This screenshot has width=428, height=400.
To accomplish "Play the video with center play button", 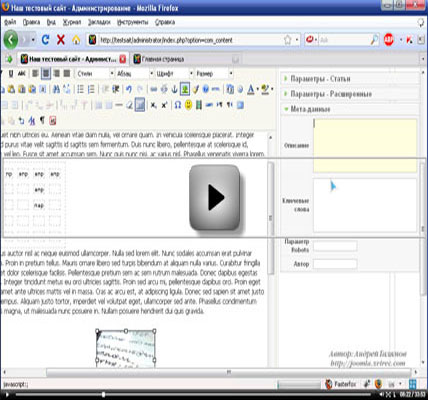I will tap(215, 197).
